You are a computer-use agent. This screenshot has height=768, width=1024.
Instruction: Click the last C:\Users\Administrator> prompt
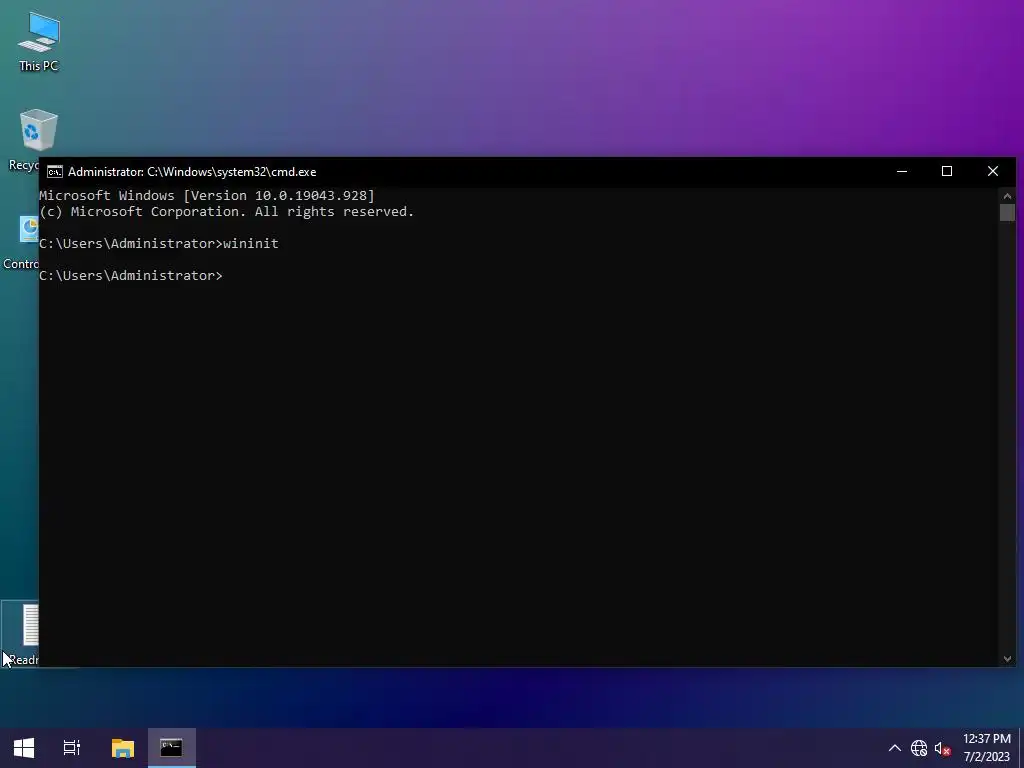(131, 275)
